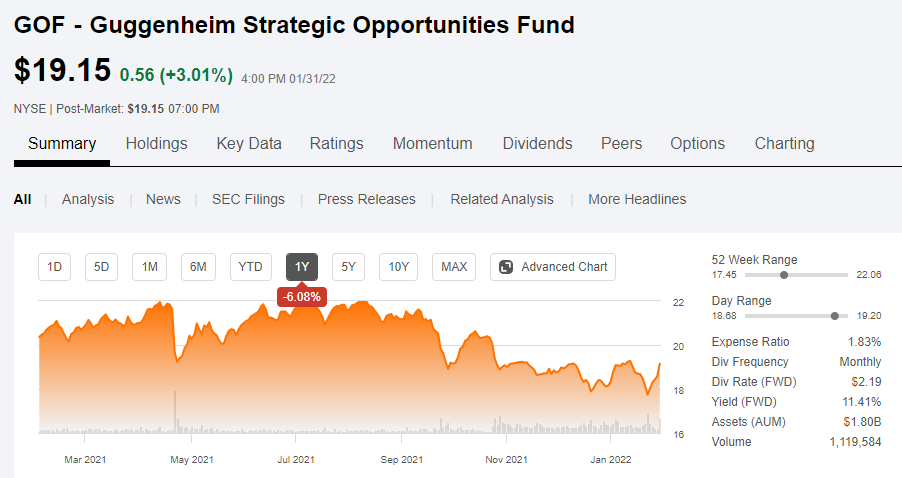Filter headlines by SEC Filings
The image size is (902, 478).
[249, 199]
